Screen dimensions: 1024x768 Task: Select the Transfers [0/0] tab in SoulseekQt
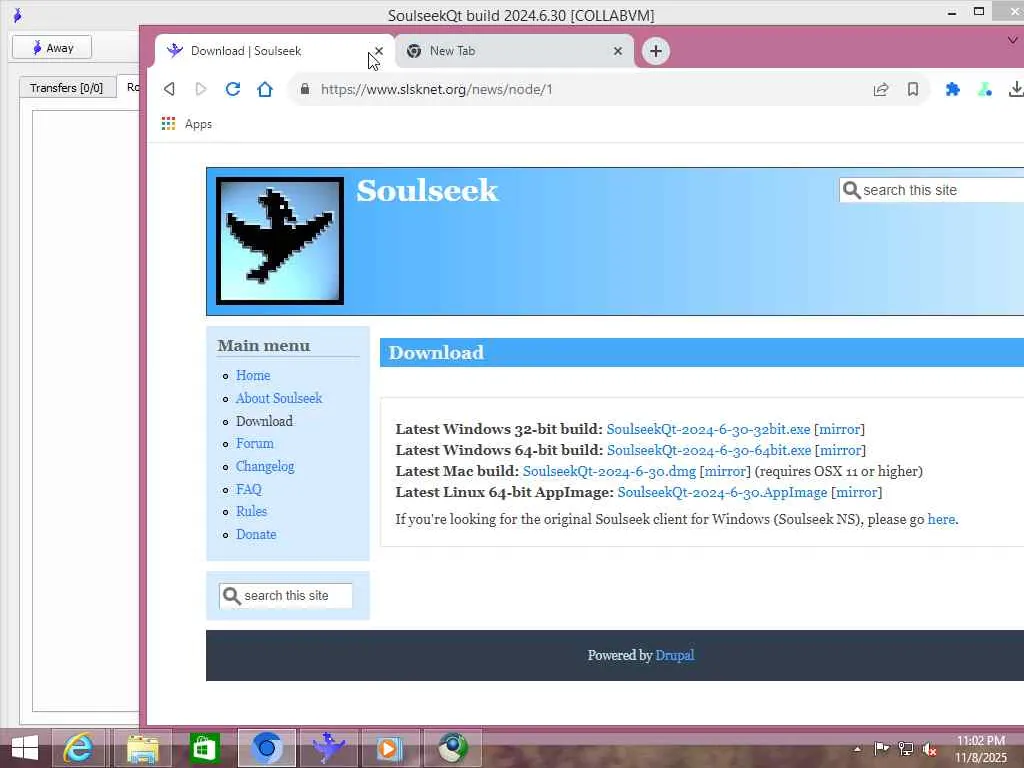(x=67, y=88)
